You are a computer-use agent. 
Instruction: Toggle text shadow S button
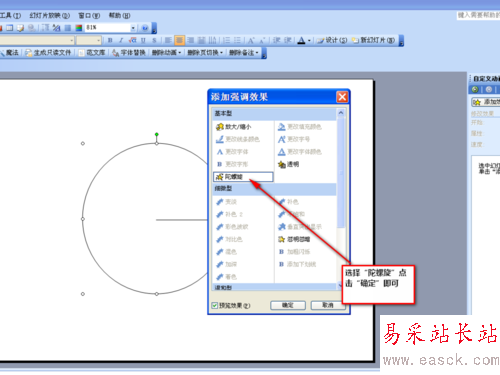(154, 40)
